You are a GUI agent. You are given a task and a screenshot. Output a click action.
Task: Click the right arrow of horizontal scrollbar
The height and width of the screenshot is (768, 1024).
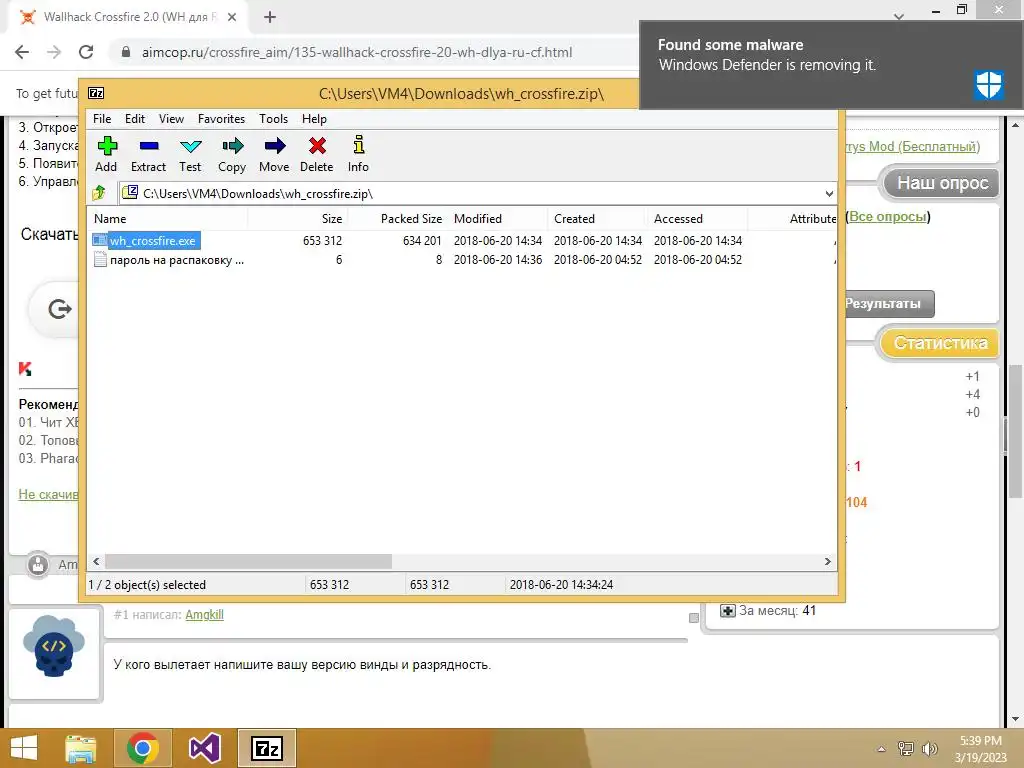828,562
